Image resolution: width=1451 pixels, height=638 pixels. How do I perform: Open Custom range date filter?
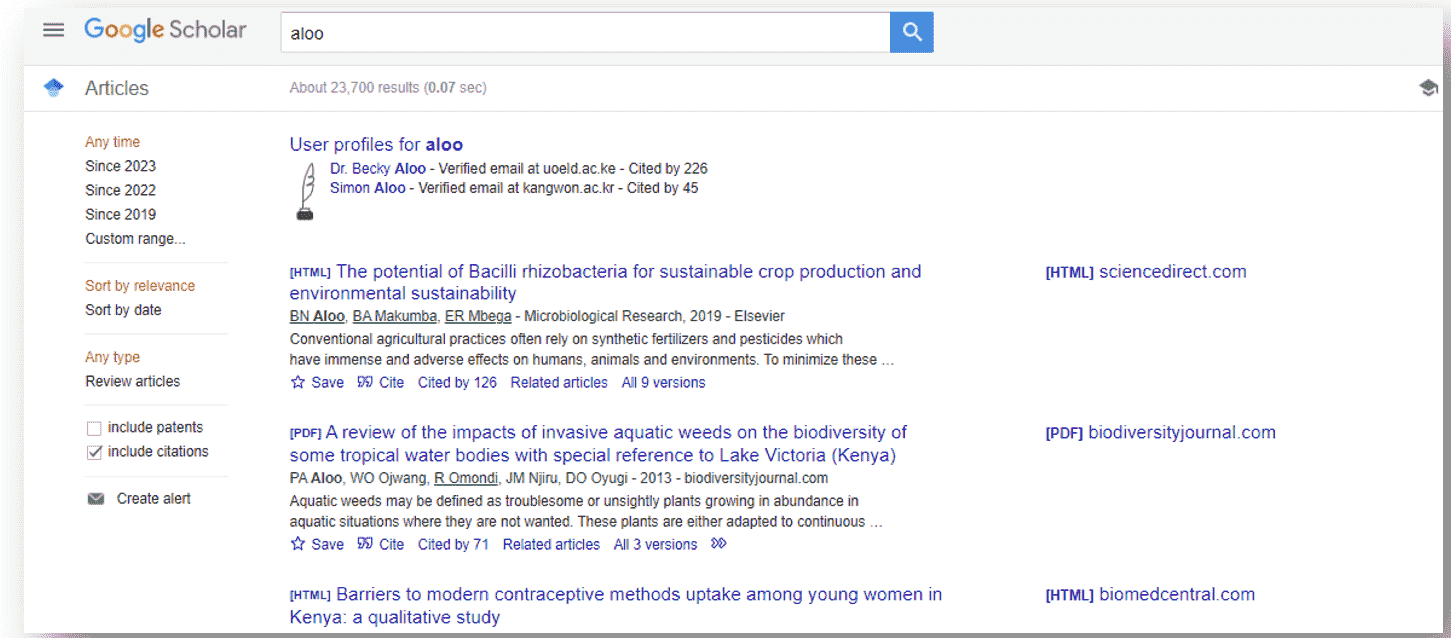tap(135, 238)
